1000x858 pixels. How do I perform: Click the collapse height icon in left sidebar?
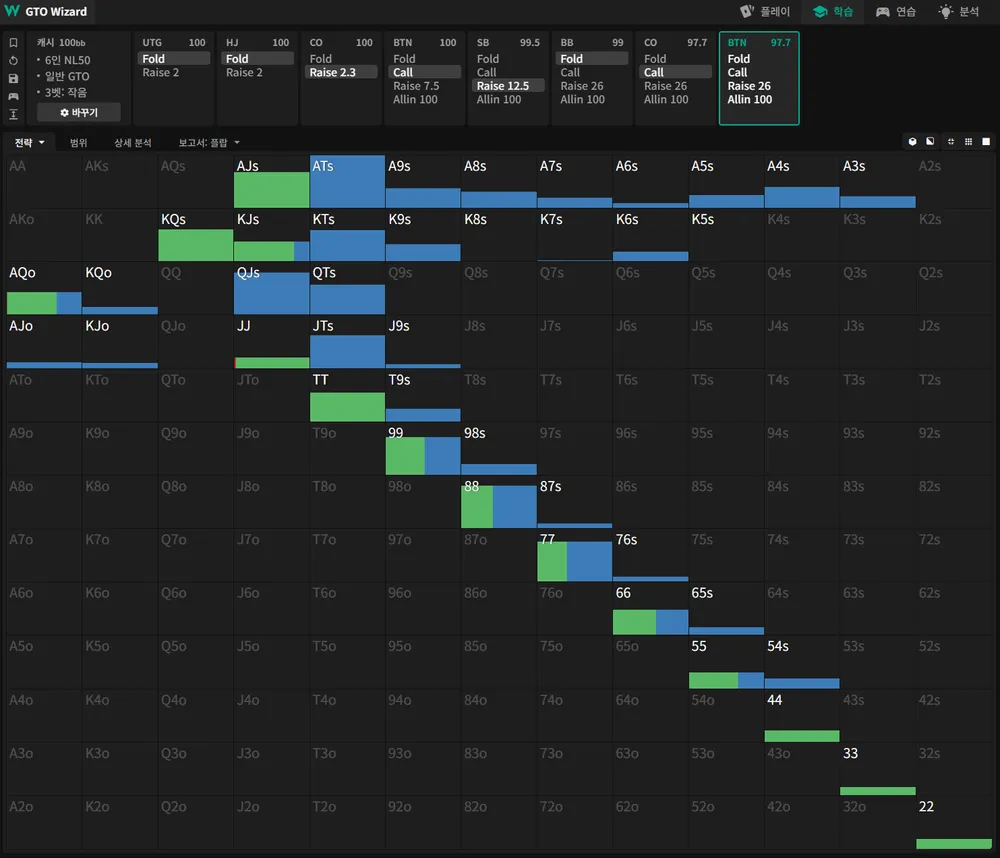[x=13, y=114]
